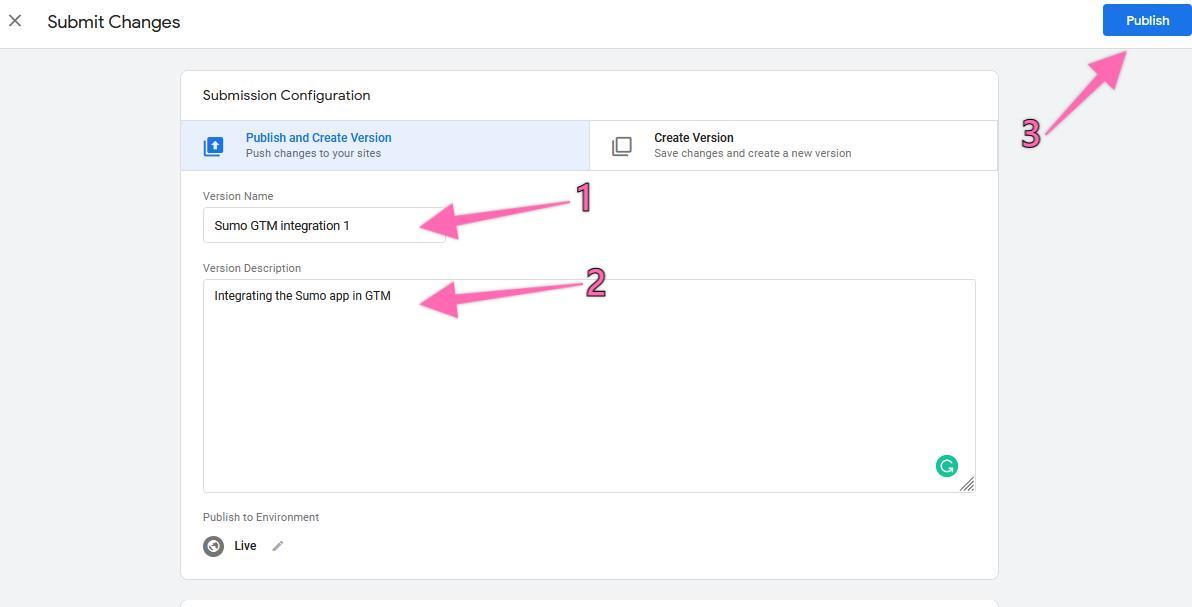This screenshot has height=607, width=1192.
Task: Click the Live environment globe icon
Action: point(213,546)
